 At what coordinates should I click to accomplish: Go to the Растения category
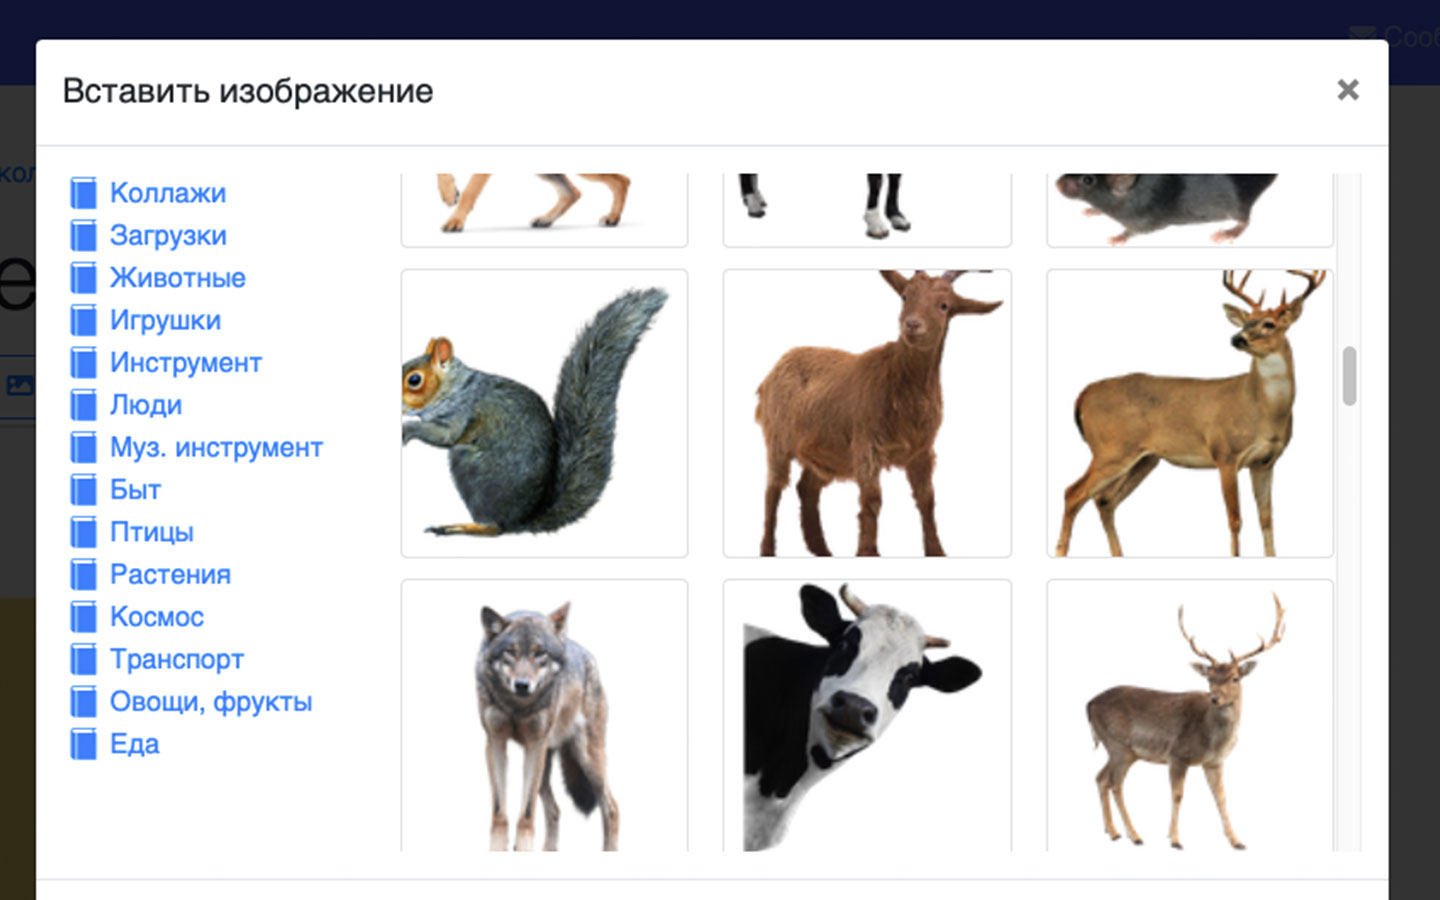(x=170, y=574)
